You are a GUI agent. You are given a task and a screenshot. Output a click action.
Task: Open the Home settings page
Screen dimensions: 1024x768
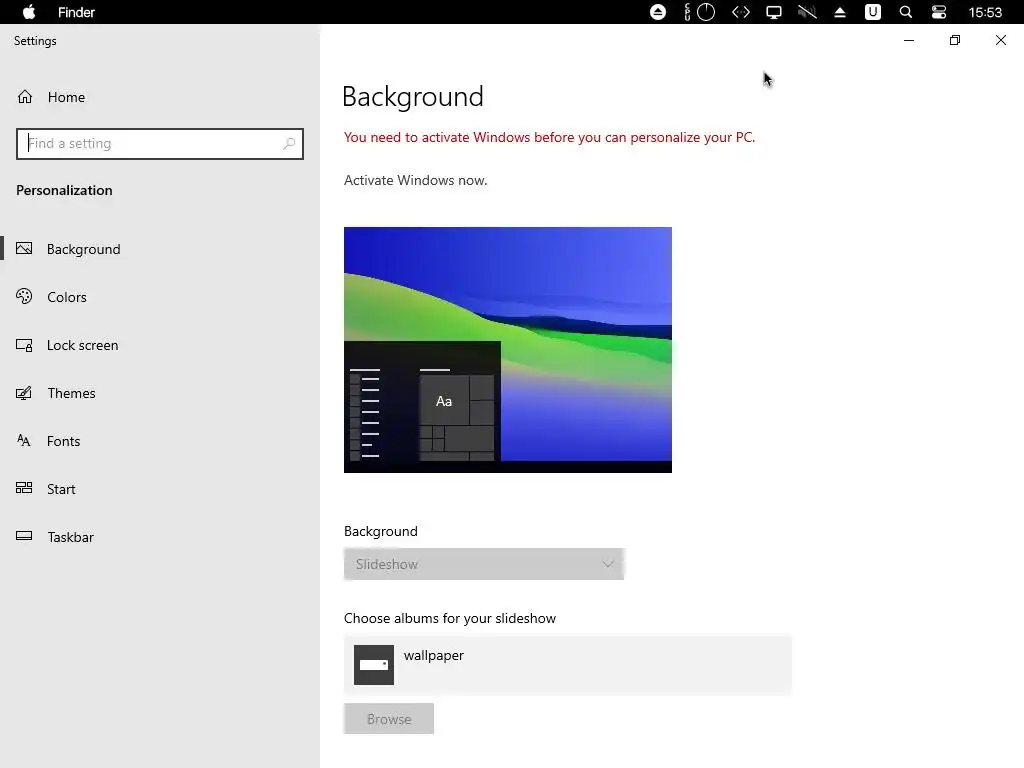coord(51,97)
